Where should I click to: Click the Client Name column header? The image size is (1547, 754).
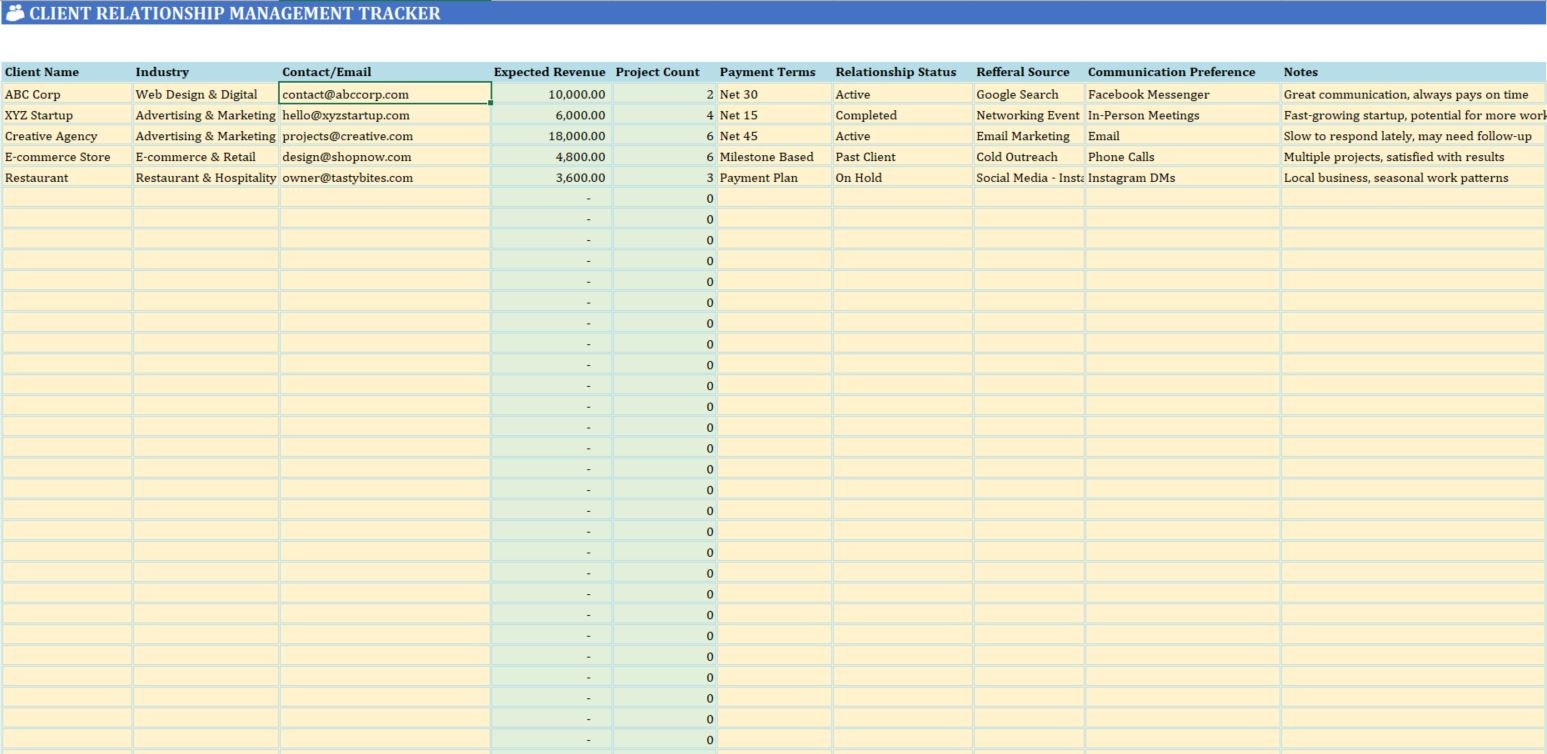[41, 71]
